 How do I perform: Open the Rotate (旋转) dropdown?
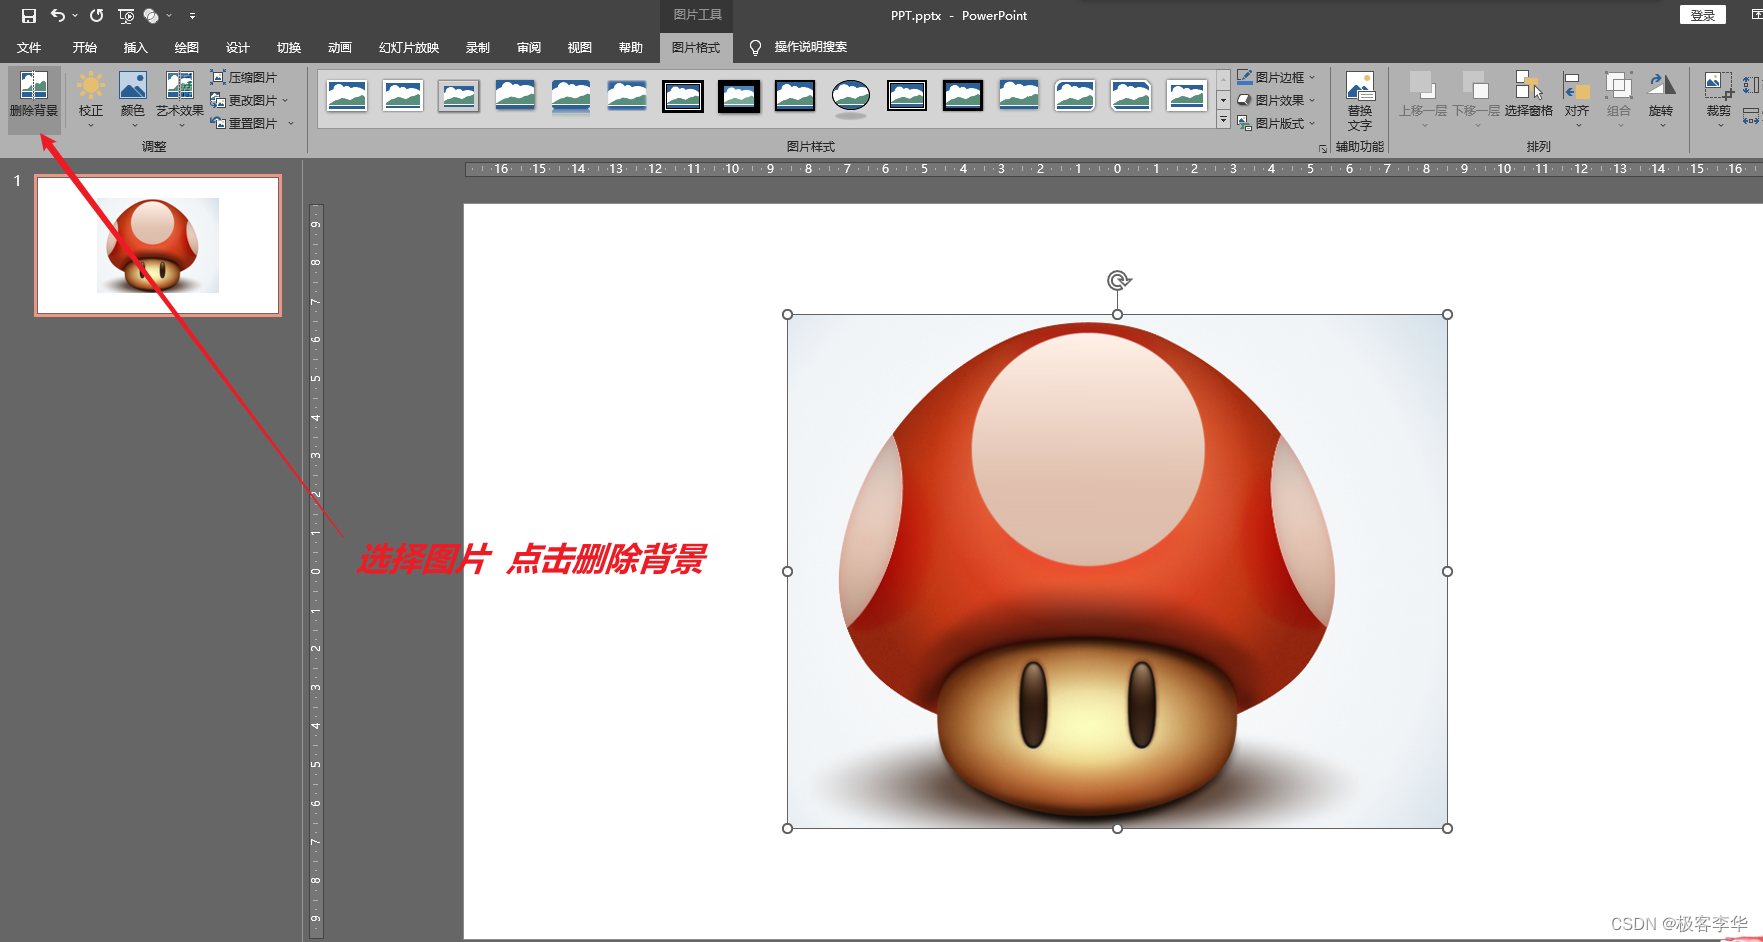tap(1660, 96)
